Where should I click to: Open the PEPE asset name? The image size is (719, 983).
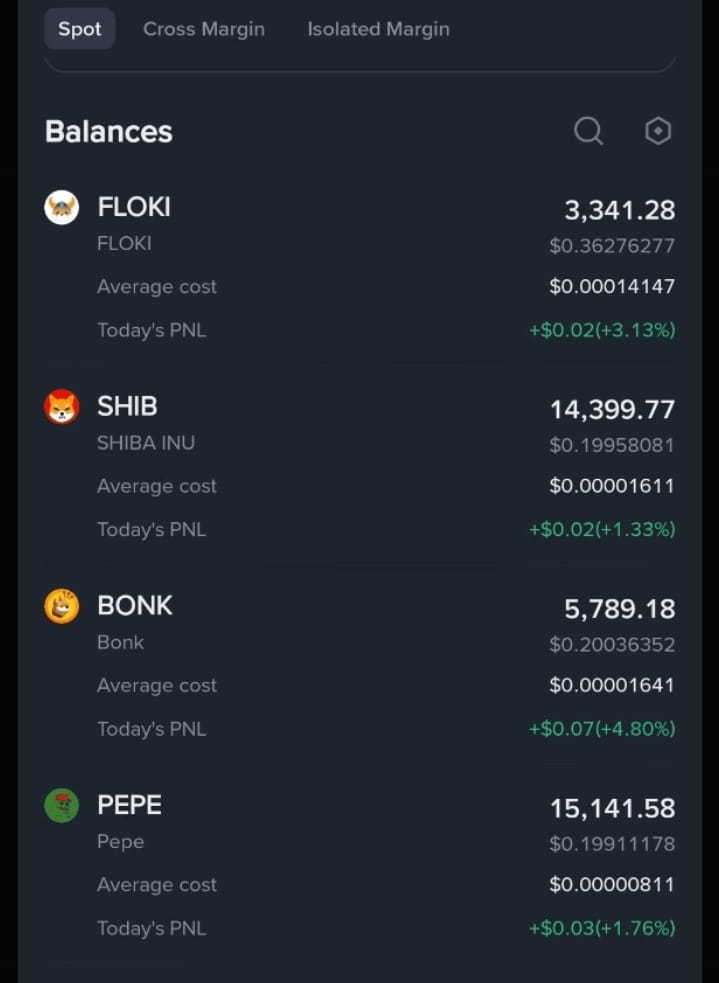(x=129, y=805)
